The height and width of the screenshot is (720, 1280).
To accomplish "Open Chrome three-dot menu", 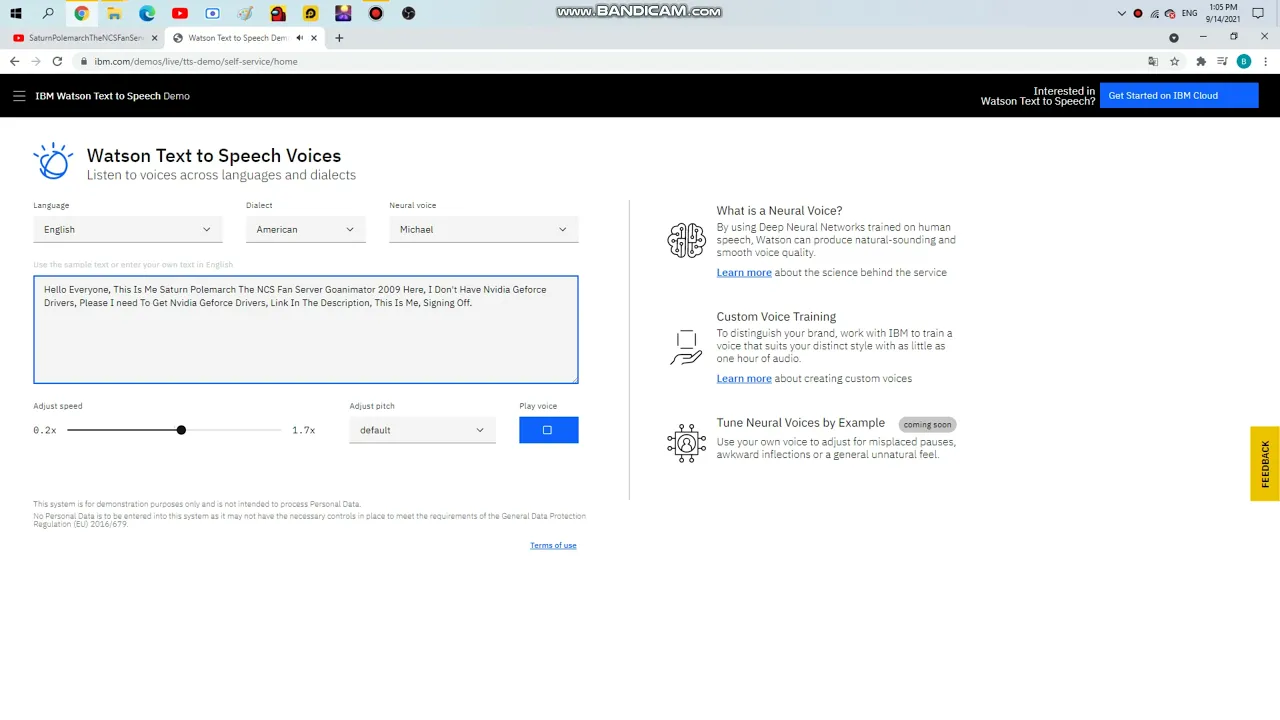I will 1265,61.
